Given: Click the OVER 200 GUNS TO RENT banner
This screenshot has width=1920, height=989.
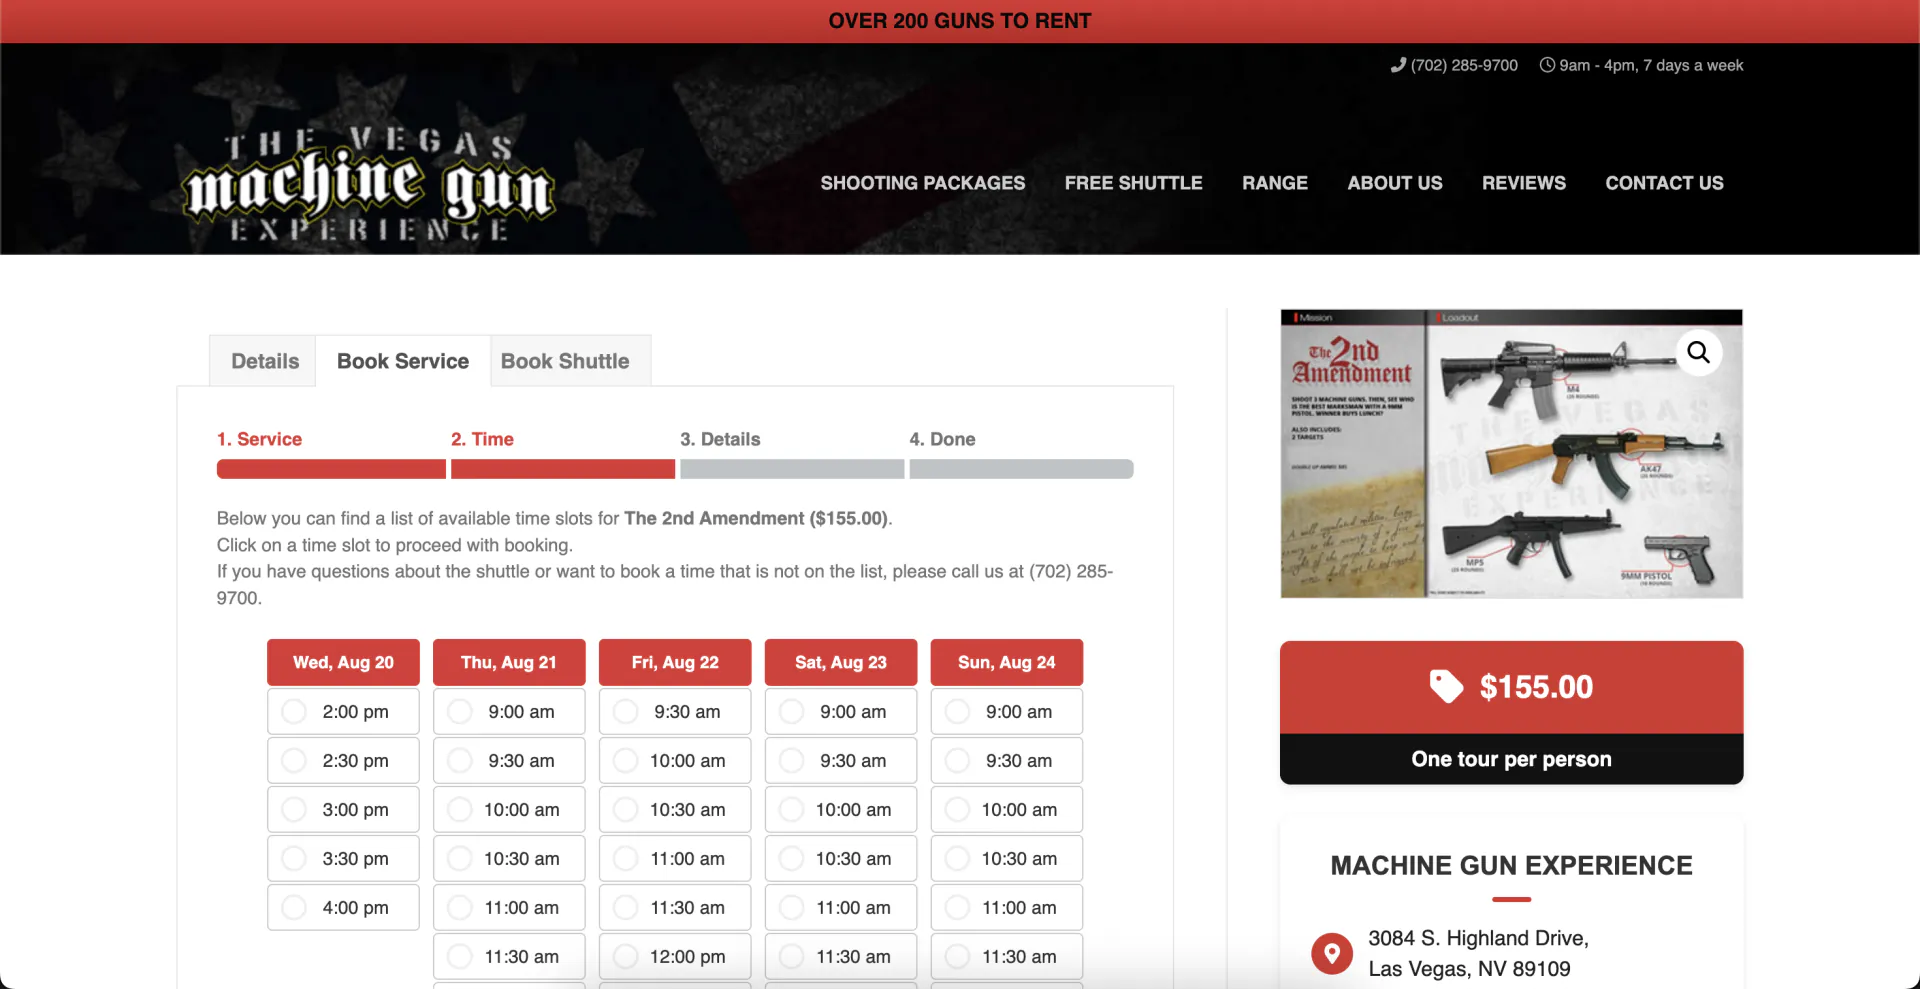Looking at the screenshot, I should (960, 21).
